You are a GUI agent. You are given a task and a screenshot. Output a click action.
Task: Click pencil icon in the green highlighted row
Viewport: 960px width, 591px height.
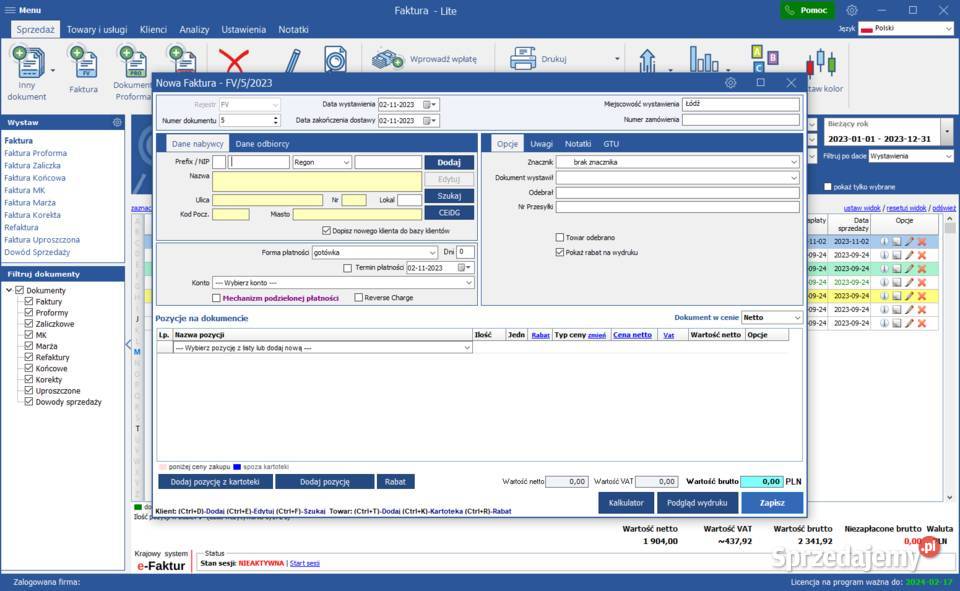[x=909, y=269]
